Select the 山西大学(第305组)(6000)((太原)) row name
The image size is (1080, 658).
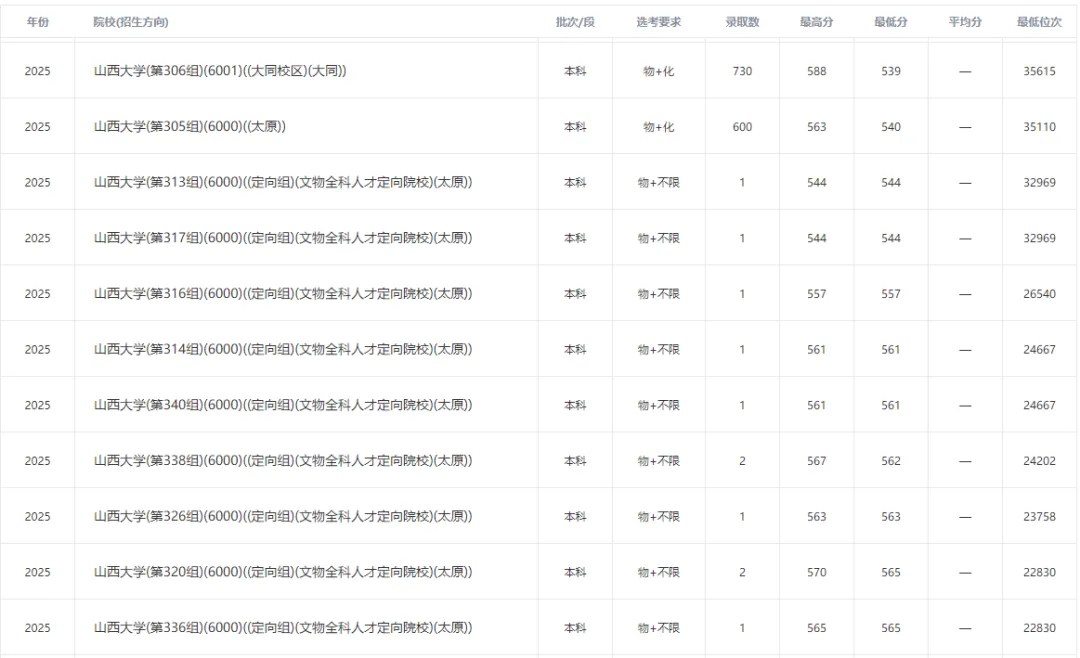point(190,127)
